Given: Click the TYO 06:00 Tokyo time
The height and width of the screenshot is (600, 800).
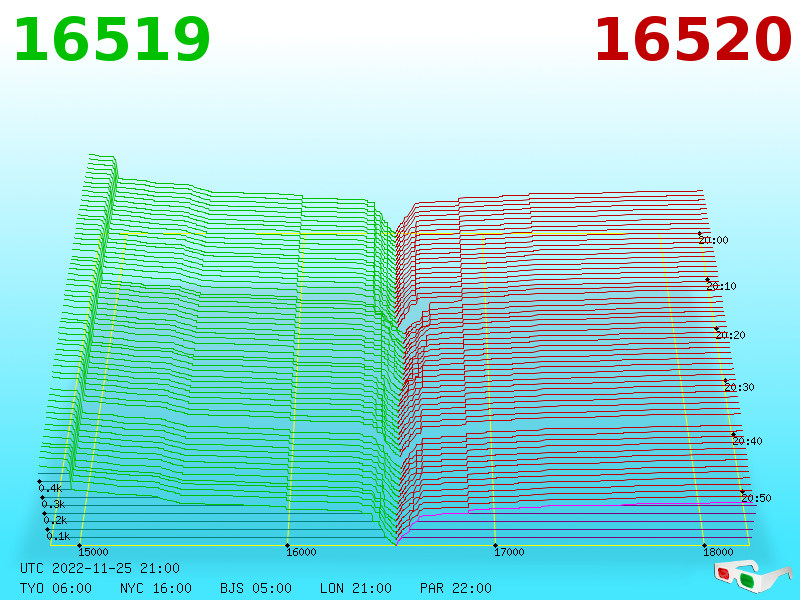Looking at the screenshot, I should (56, 588).
